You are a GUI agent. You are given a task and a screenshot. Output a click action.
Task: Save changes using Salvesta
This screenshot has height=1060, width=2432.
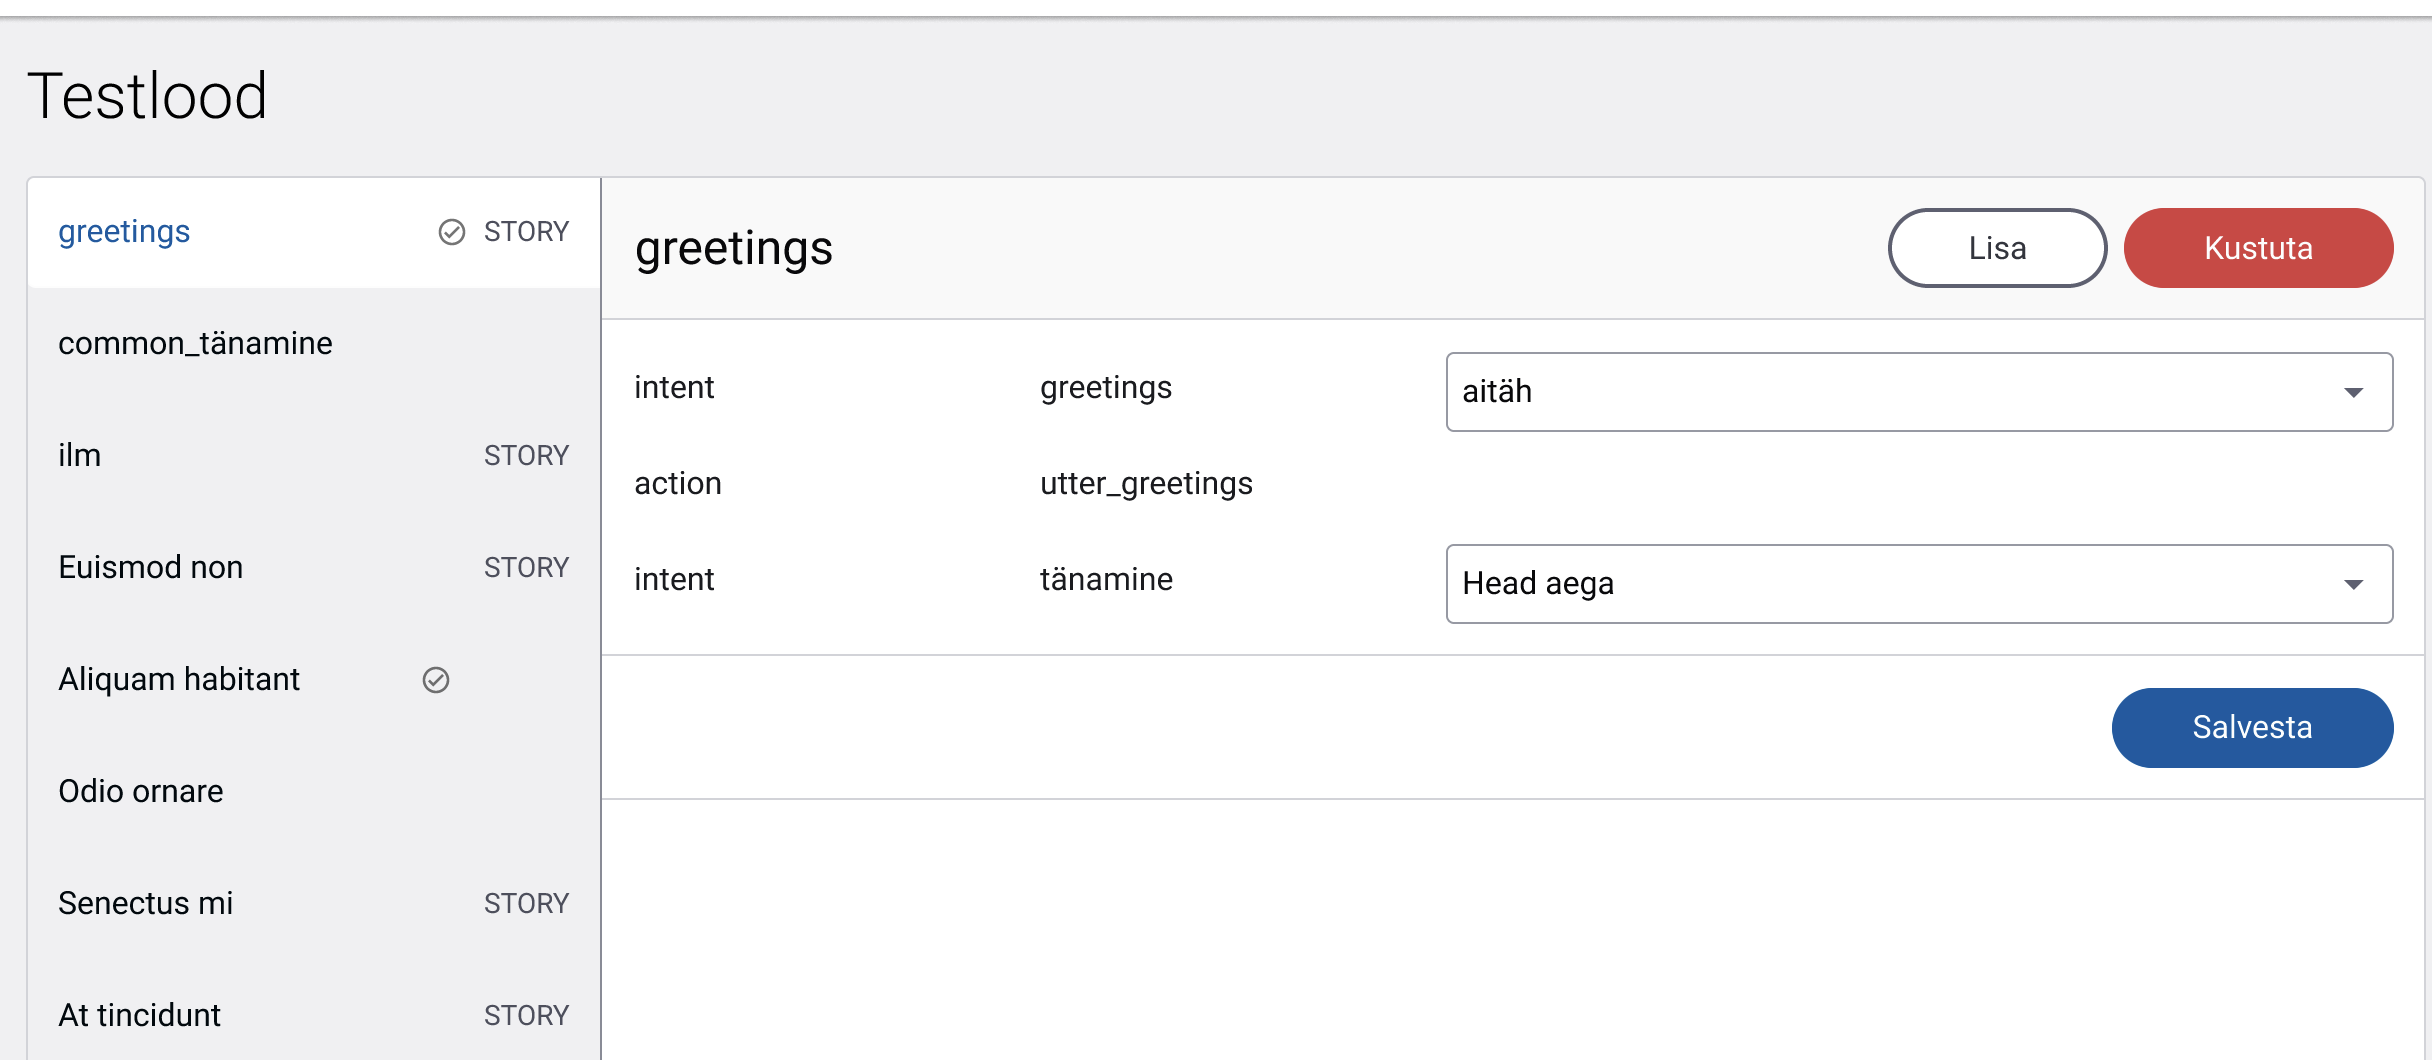[2253, 727]
